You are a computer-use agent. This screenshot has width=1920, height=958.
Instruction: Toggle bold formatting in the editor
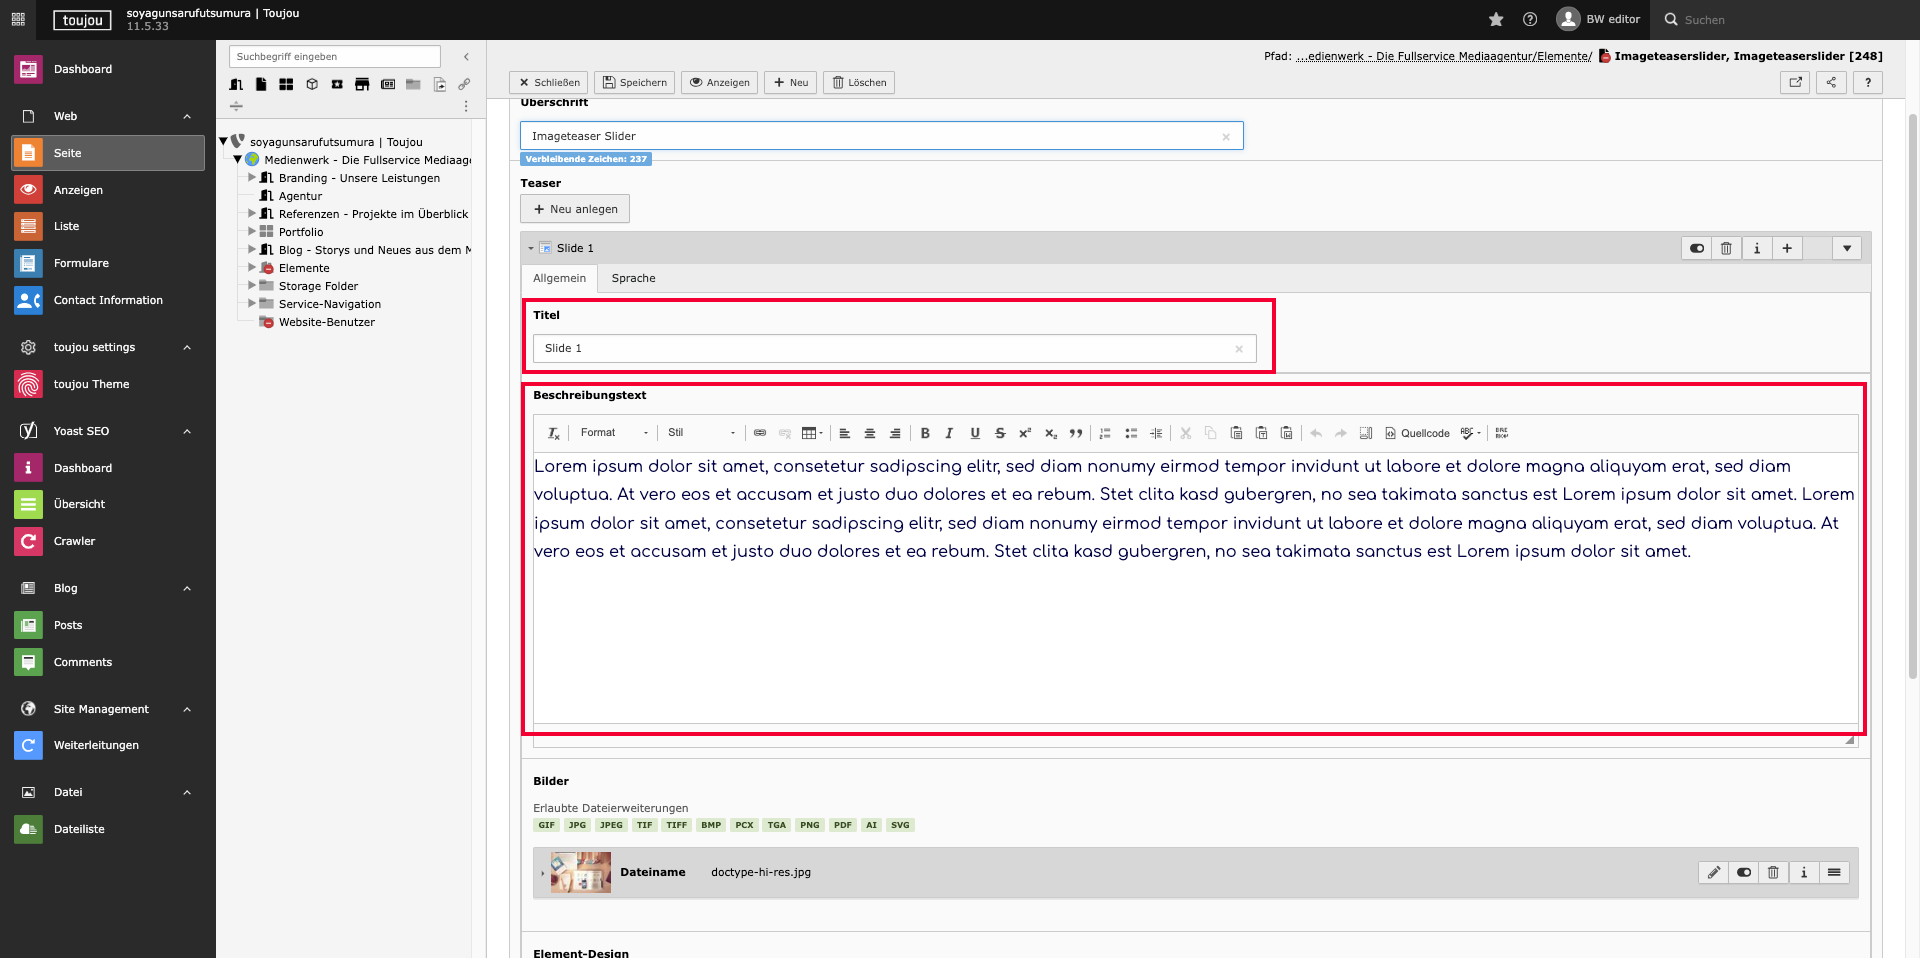(925, 433)
